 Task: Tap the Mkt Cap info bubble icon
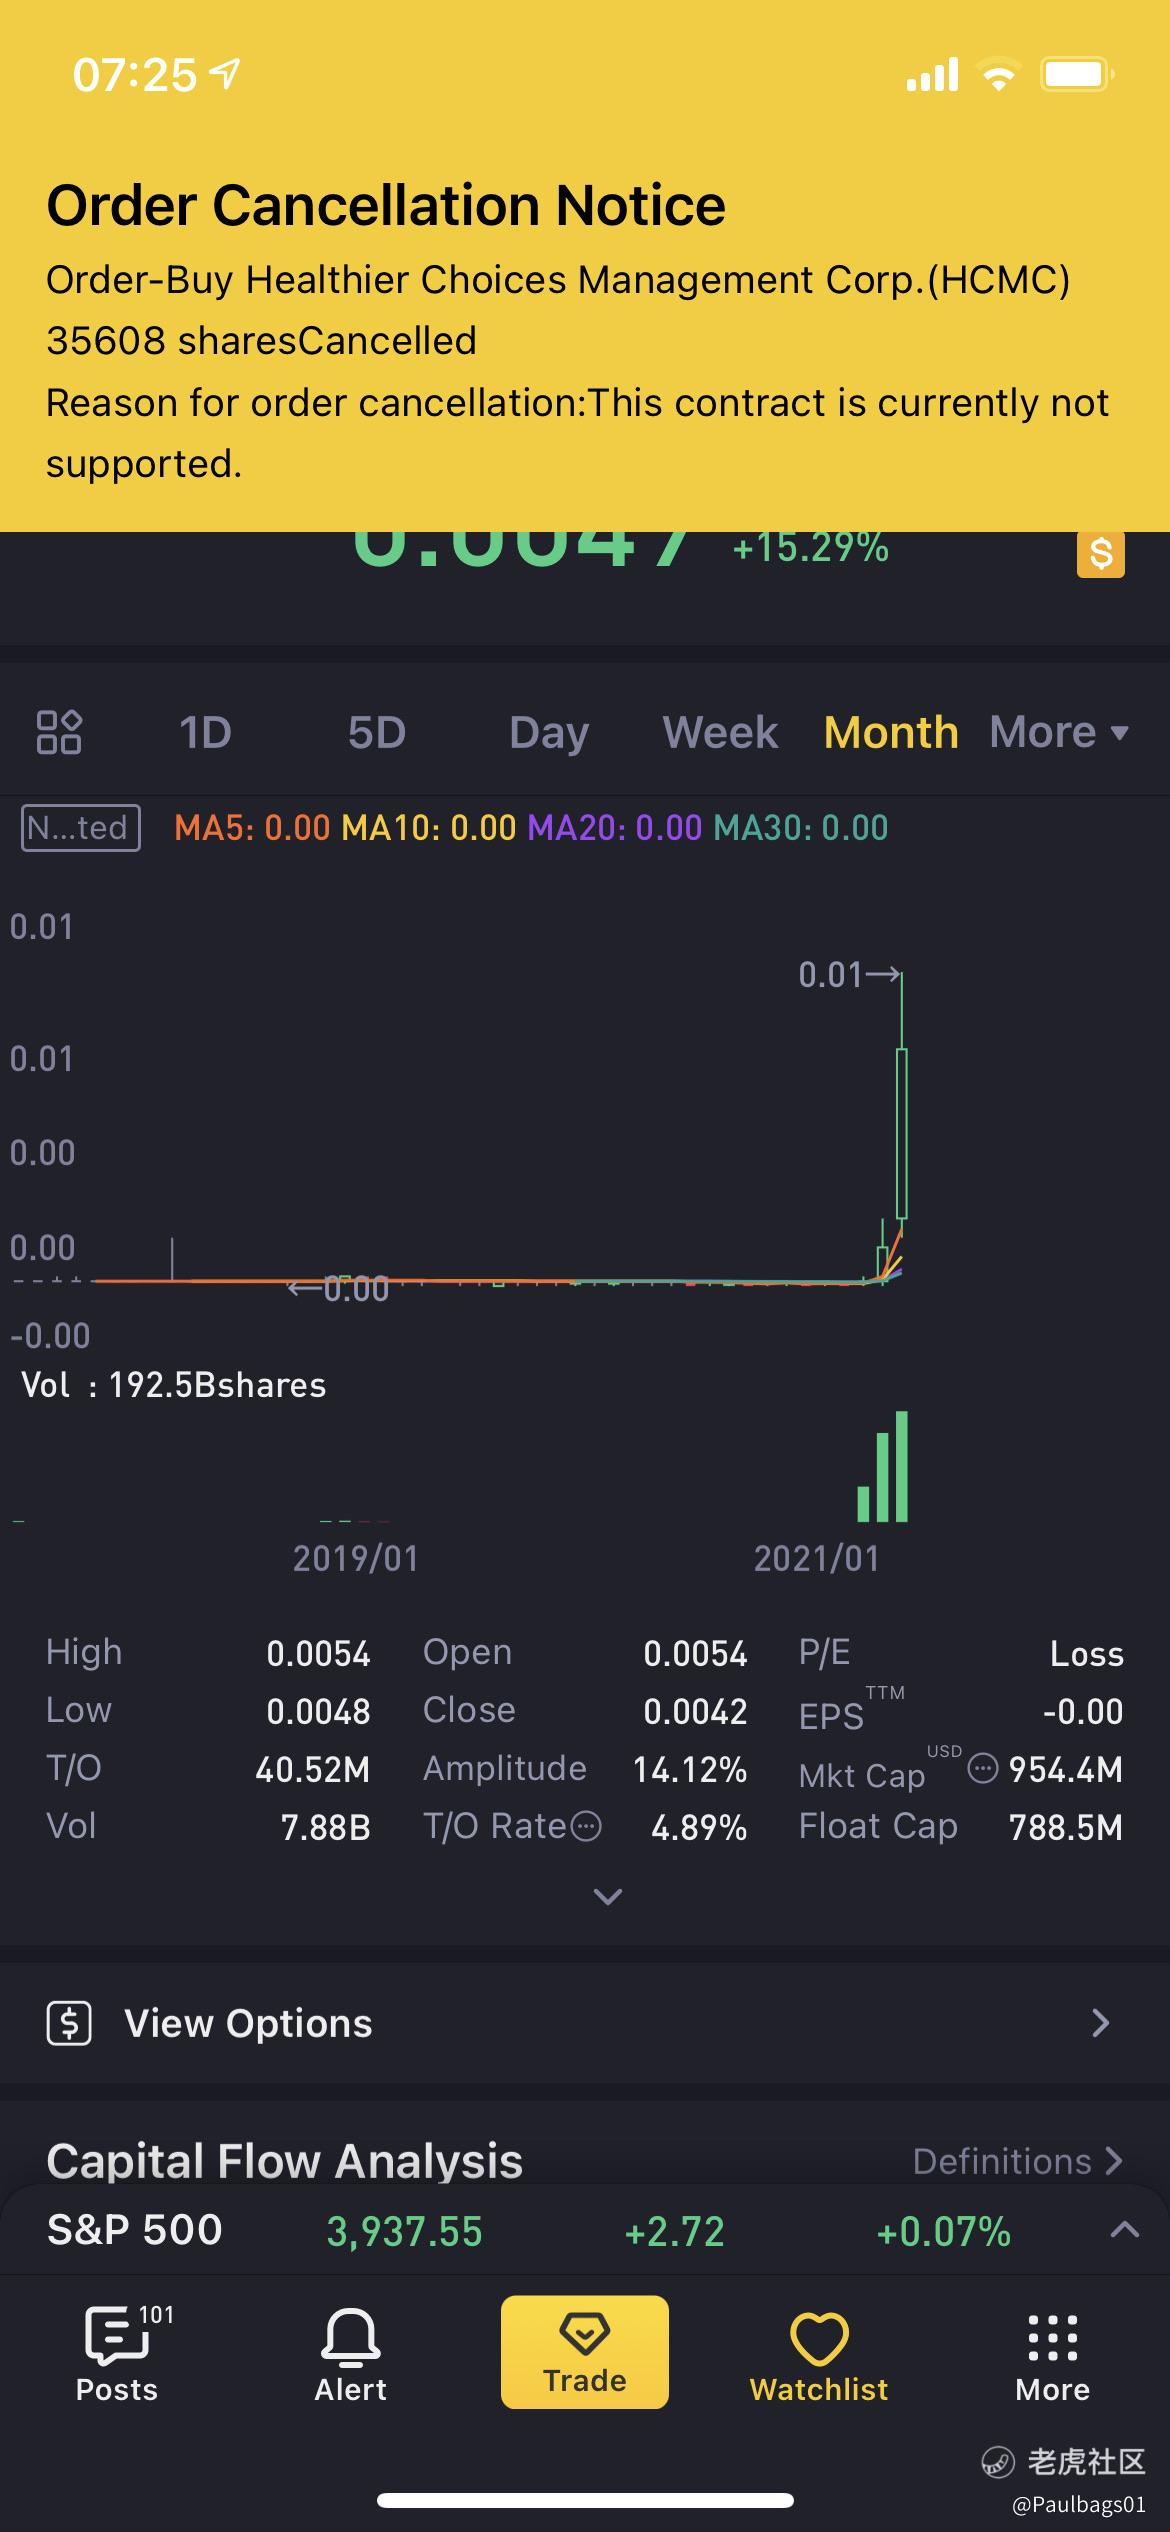[983, 1769]
